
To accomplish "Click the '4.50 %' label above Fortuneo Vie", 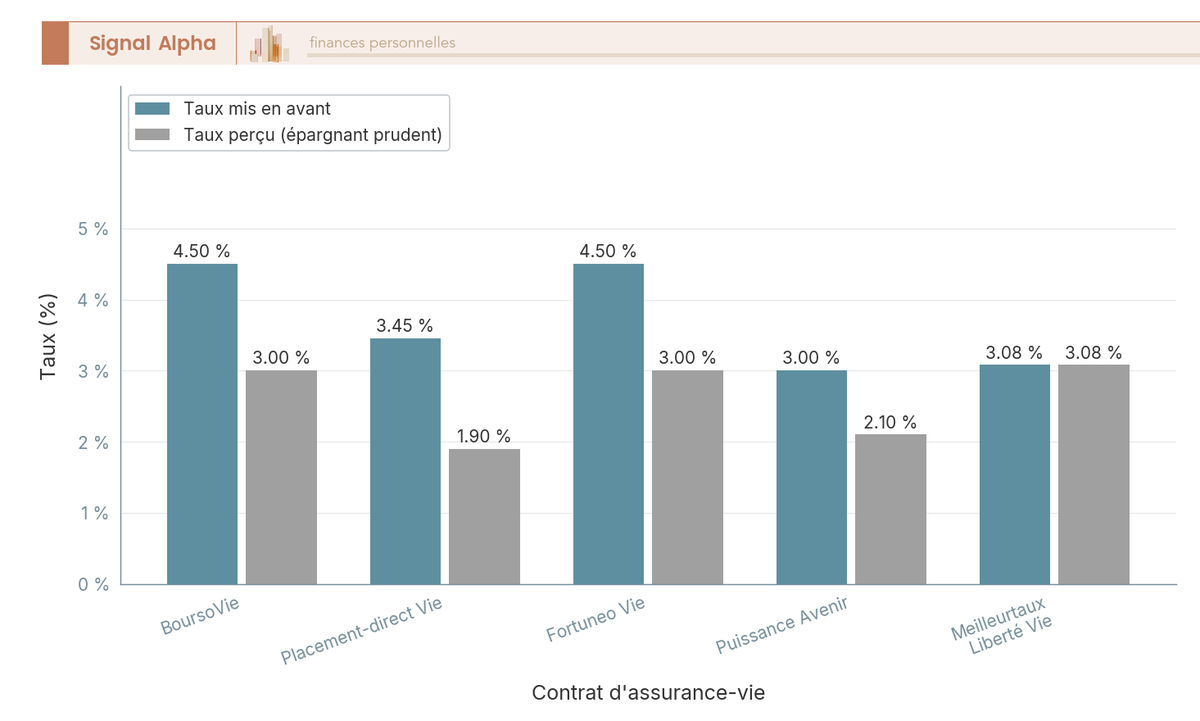I will coord(608,251).
